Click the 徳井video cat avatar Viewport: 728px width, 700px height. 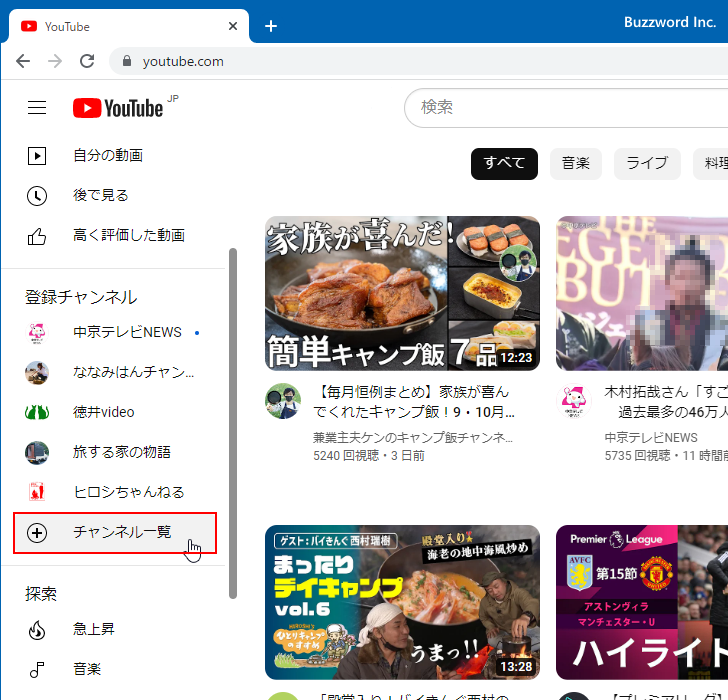(37, 412)
